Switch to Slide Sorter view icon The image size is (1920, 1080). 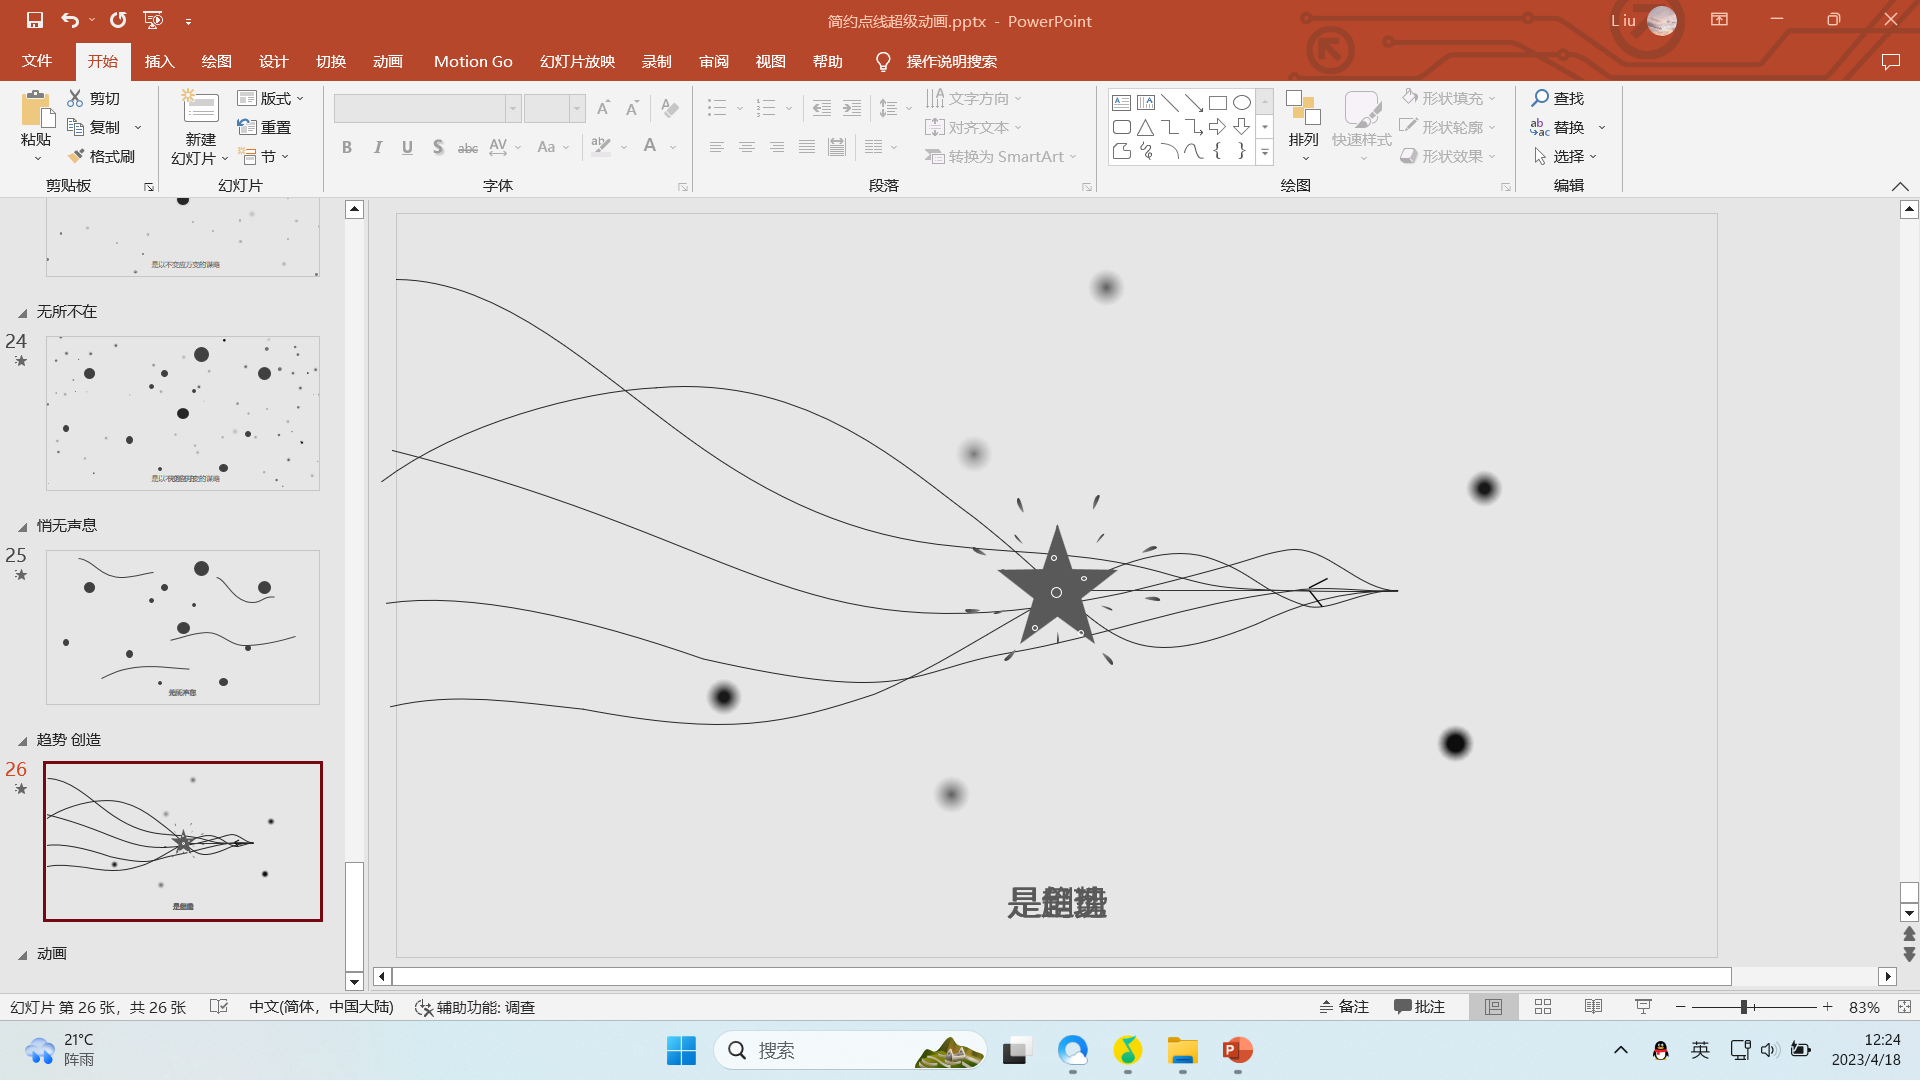pyautogui.click(x=1543, y=1007)
